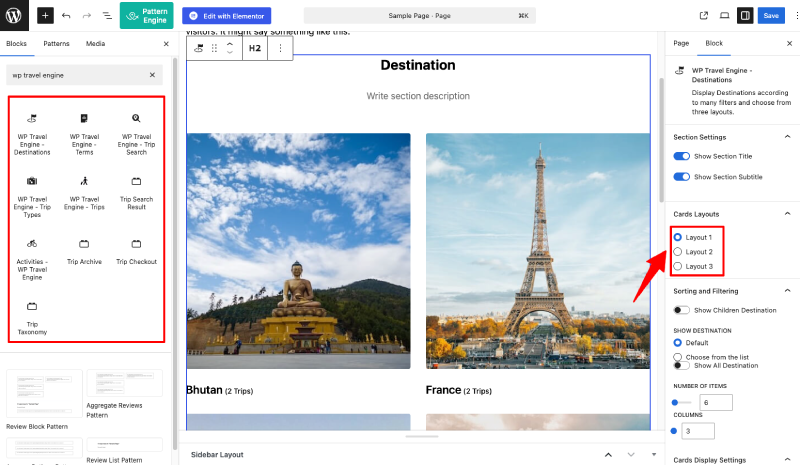Image resolution: width=800 pixels, height=465 pixels.
Task: Insert WP Travel Engine Trip Search block
Action: (136, 135)
